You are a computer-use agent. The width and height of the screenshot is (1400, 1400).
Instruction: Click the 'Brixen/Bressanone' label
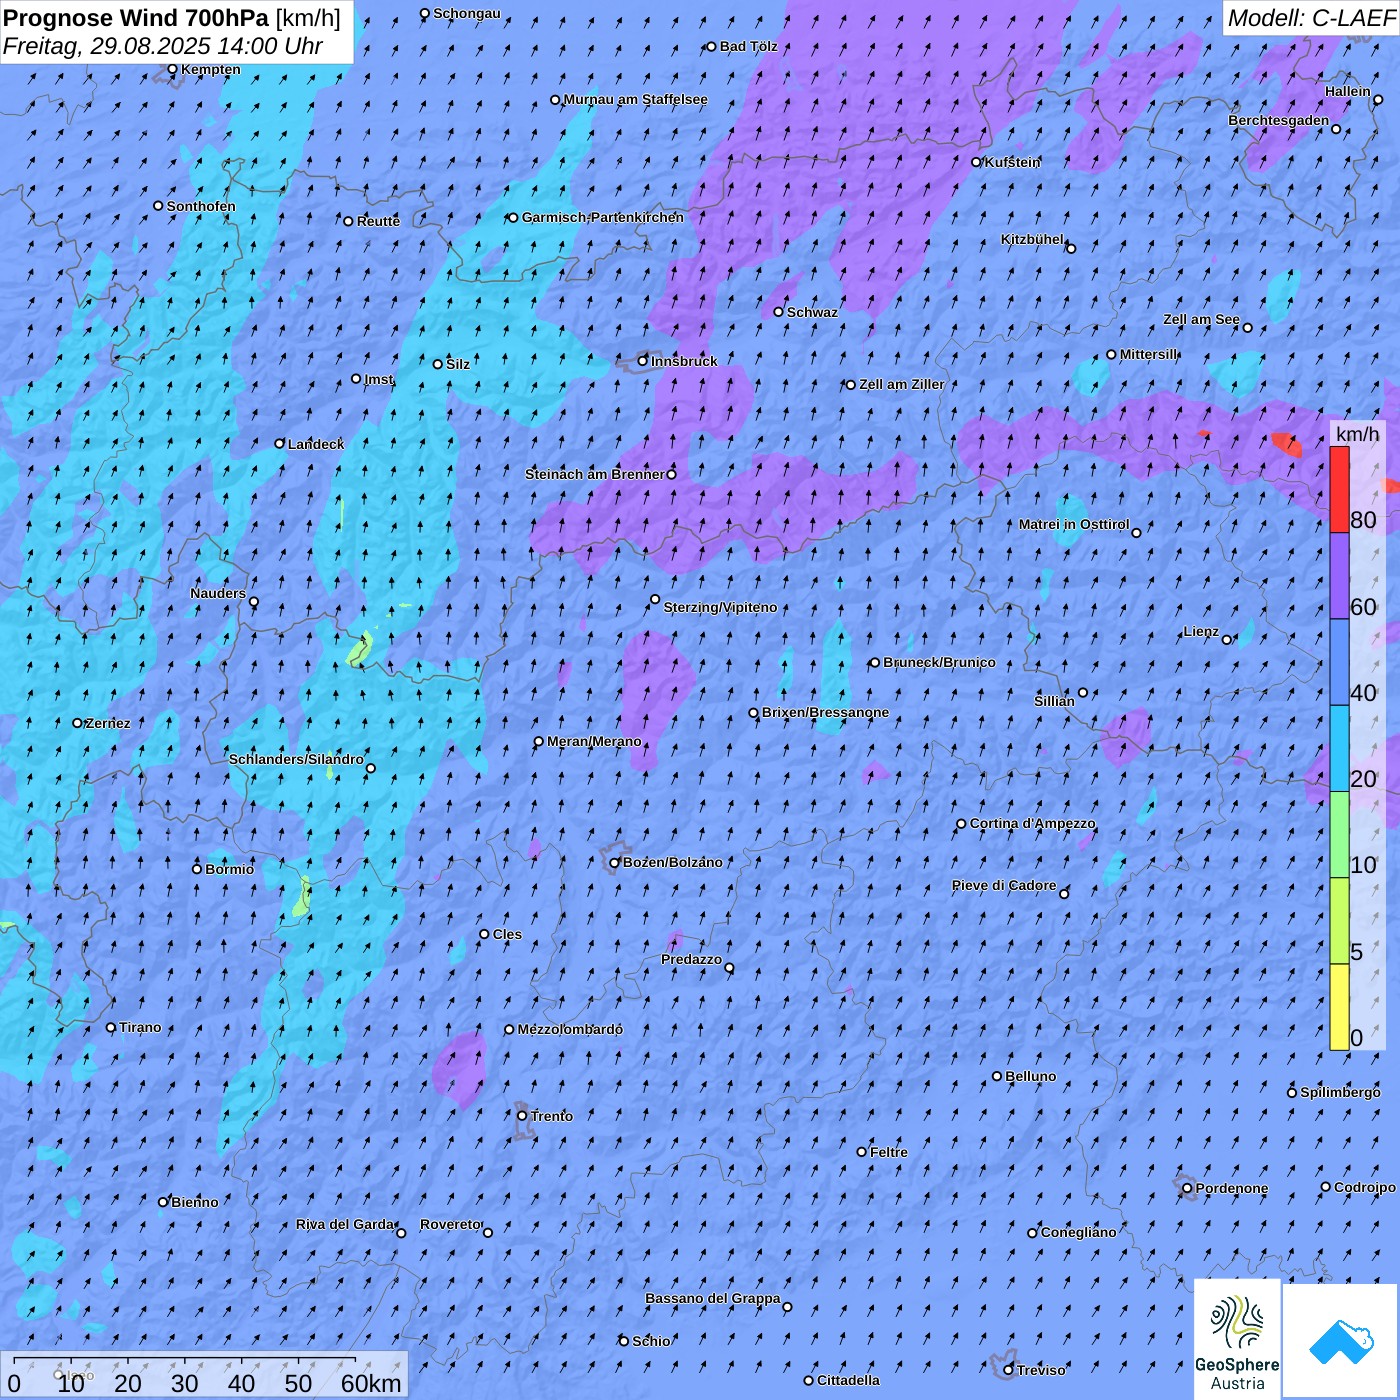[x=825, y=712]
